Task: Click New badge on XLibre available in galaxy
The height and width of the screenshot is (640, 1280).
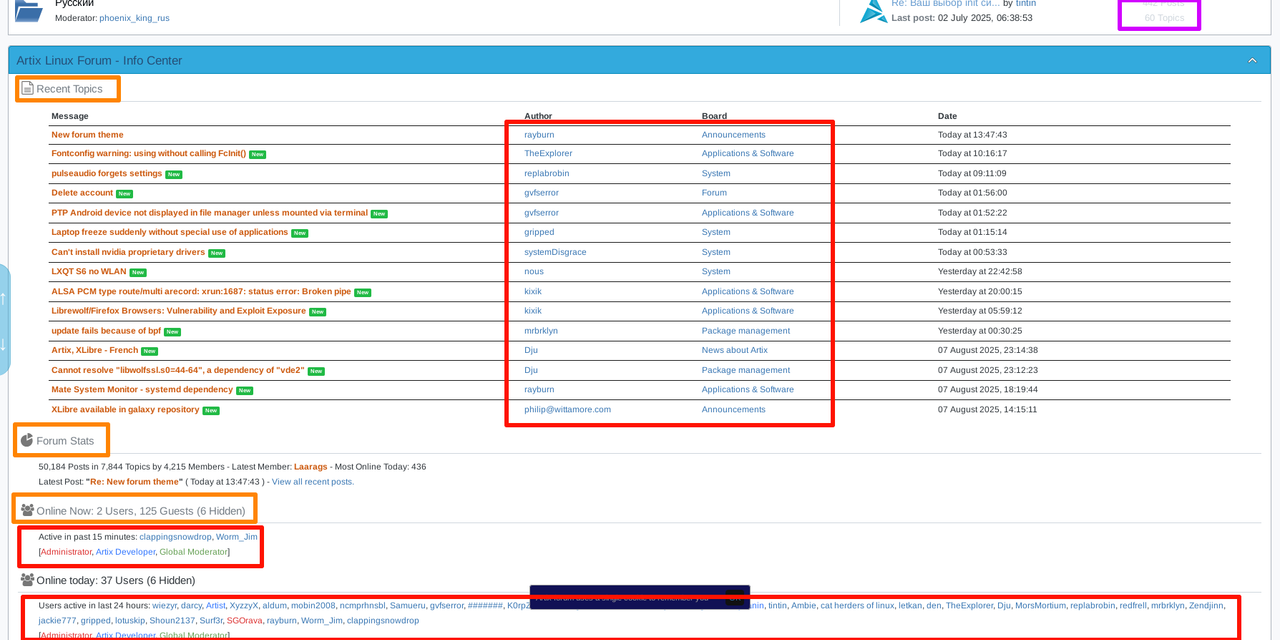Action: tap(211, 410)
